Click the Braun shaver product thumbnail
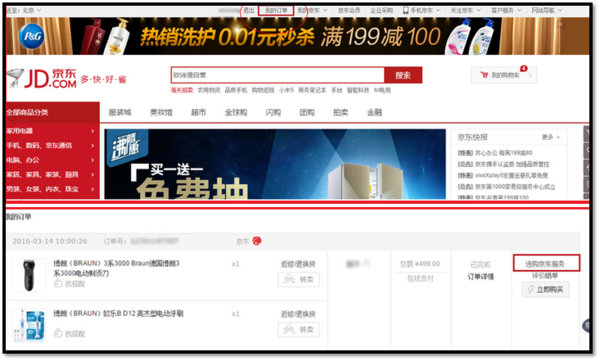The image size is (600, 361). pyautogui.click(x=29, y=275)
